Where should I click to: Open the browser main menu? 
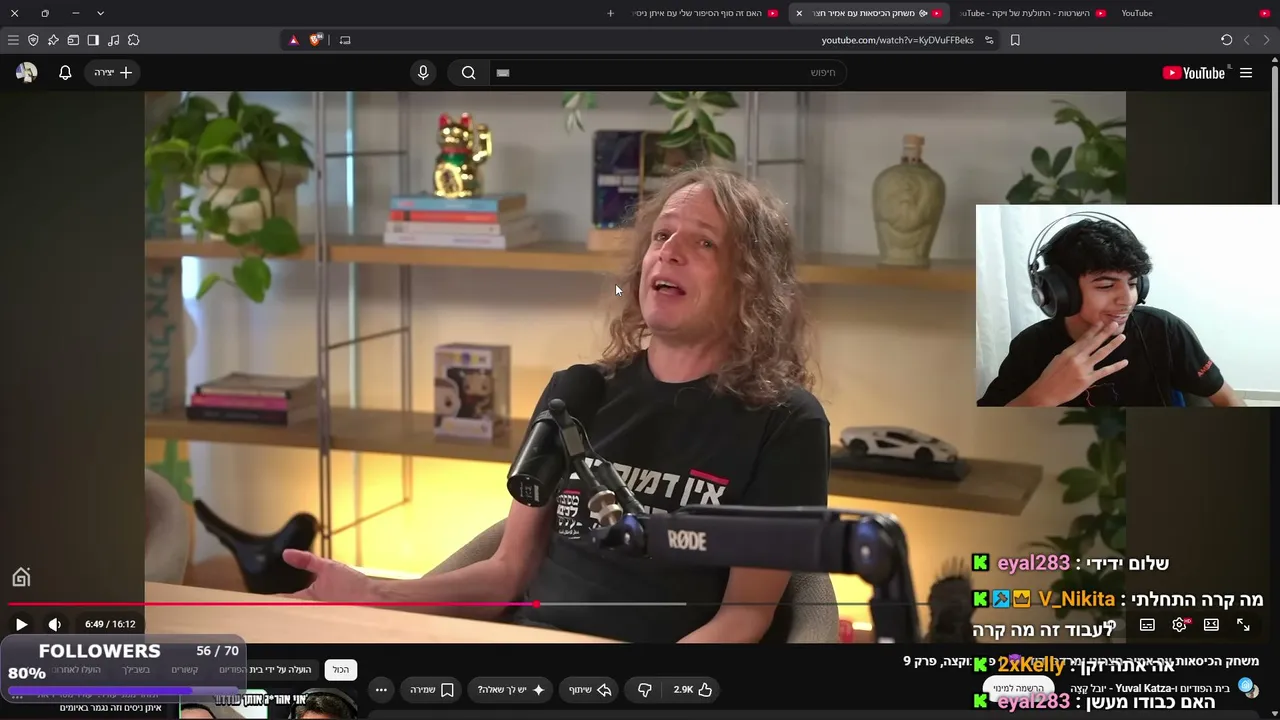point(13,40)
